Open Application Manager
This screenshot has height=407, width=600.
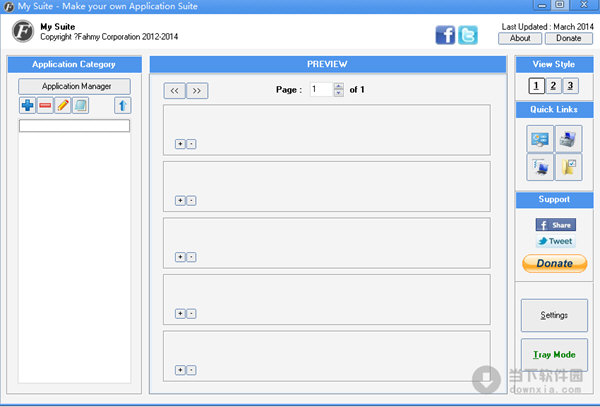75,86
